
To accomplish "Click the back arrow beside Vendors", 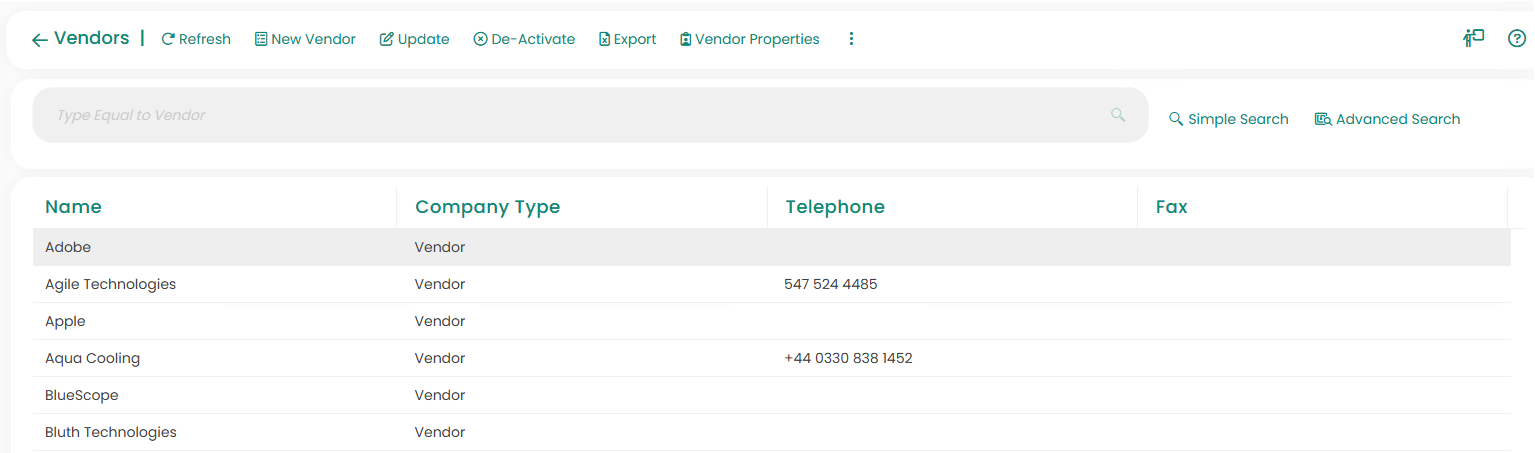I will (x=39, y=40).
